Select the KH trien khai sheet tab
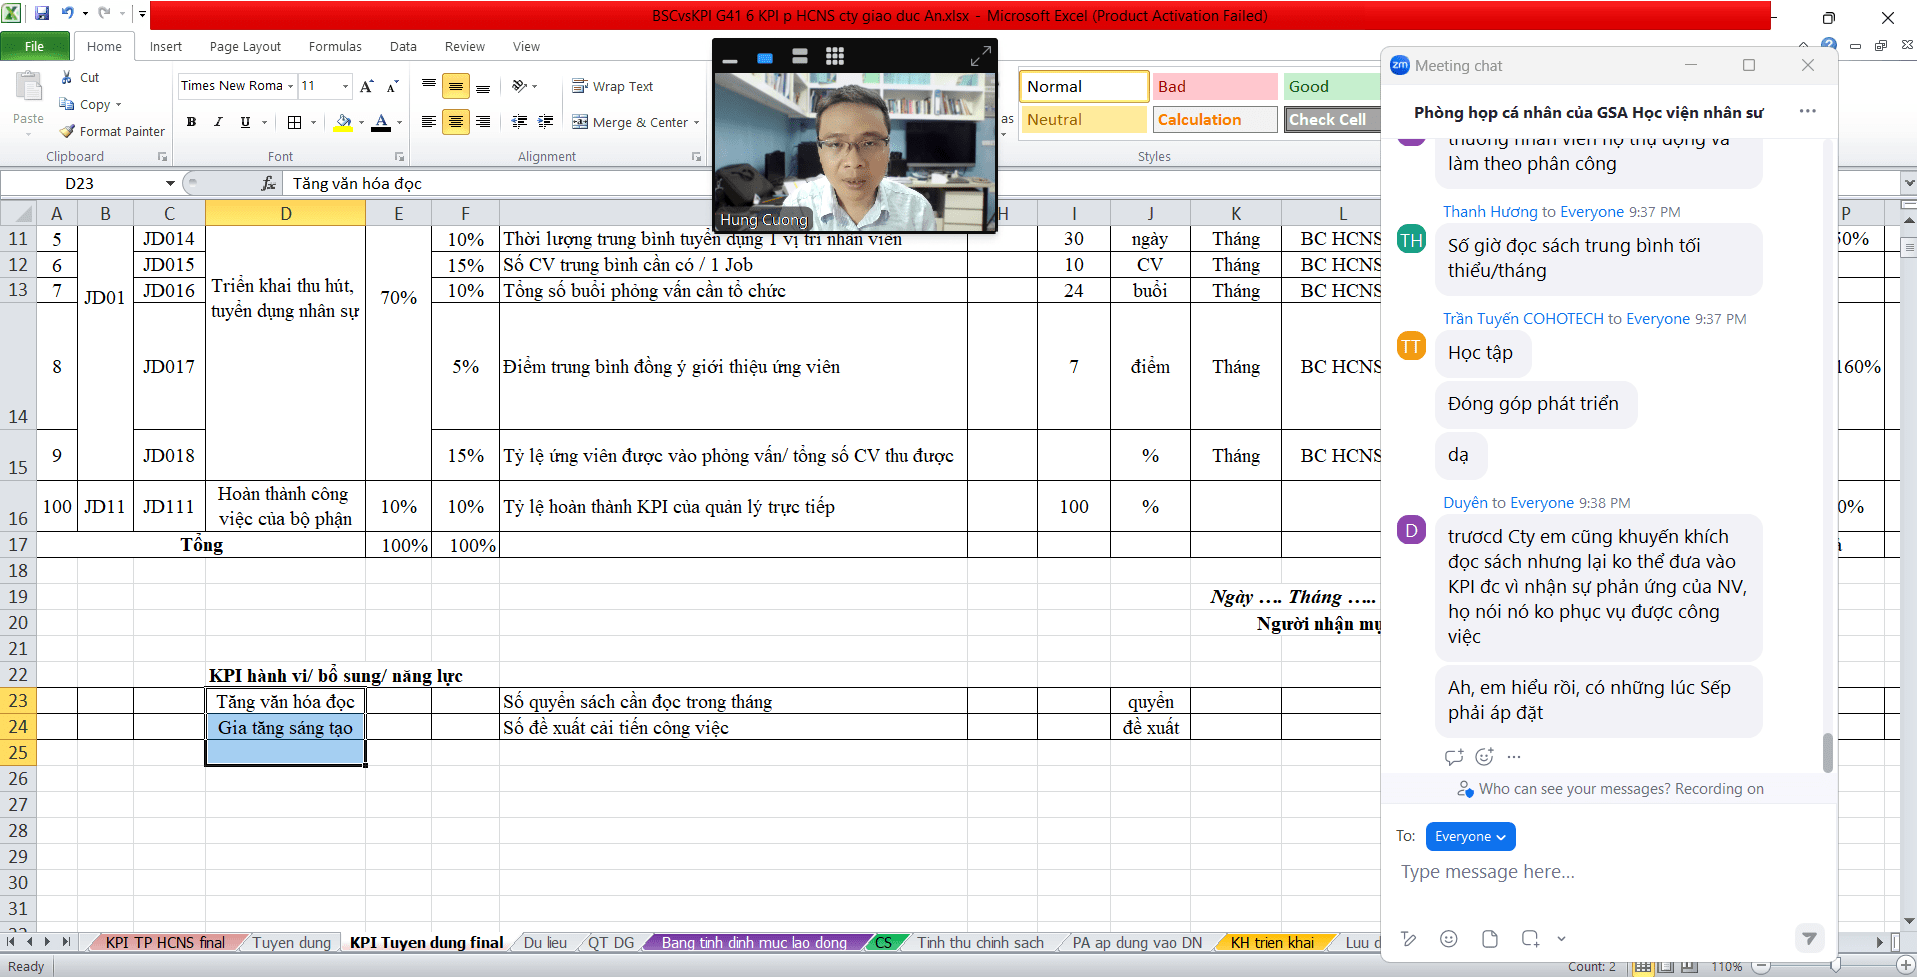 click(x=1272, y=942)
